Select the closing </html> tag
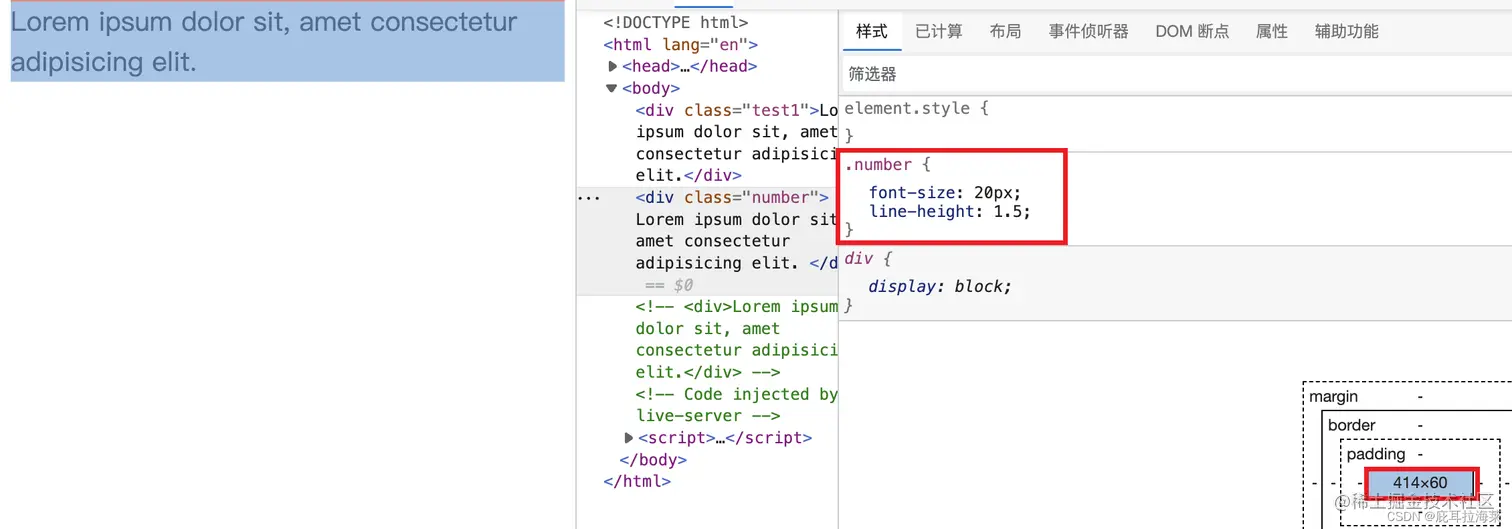This screenshot has height=529, width=1512. (637, 481)
